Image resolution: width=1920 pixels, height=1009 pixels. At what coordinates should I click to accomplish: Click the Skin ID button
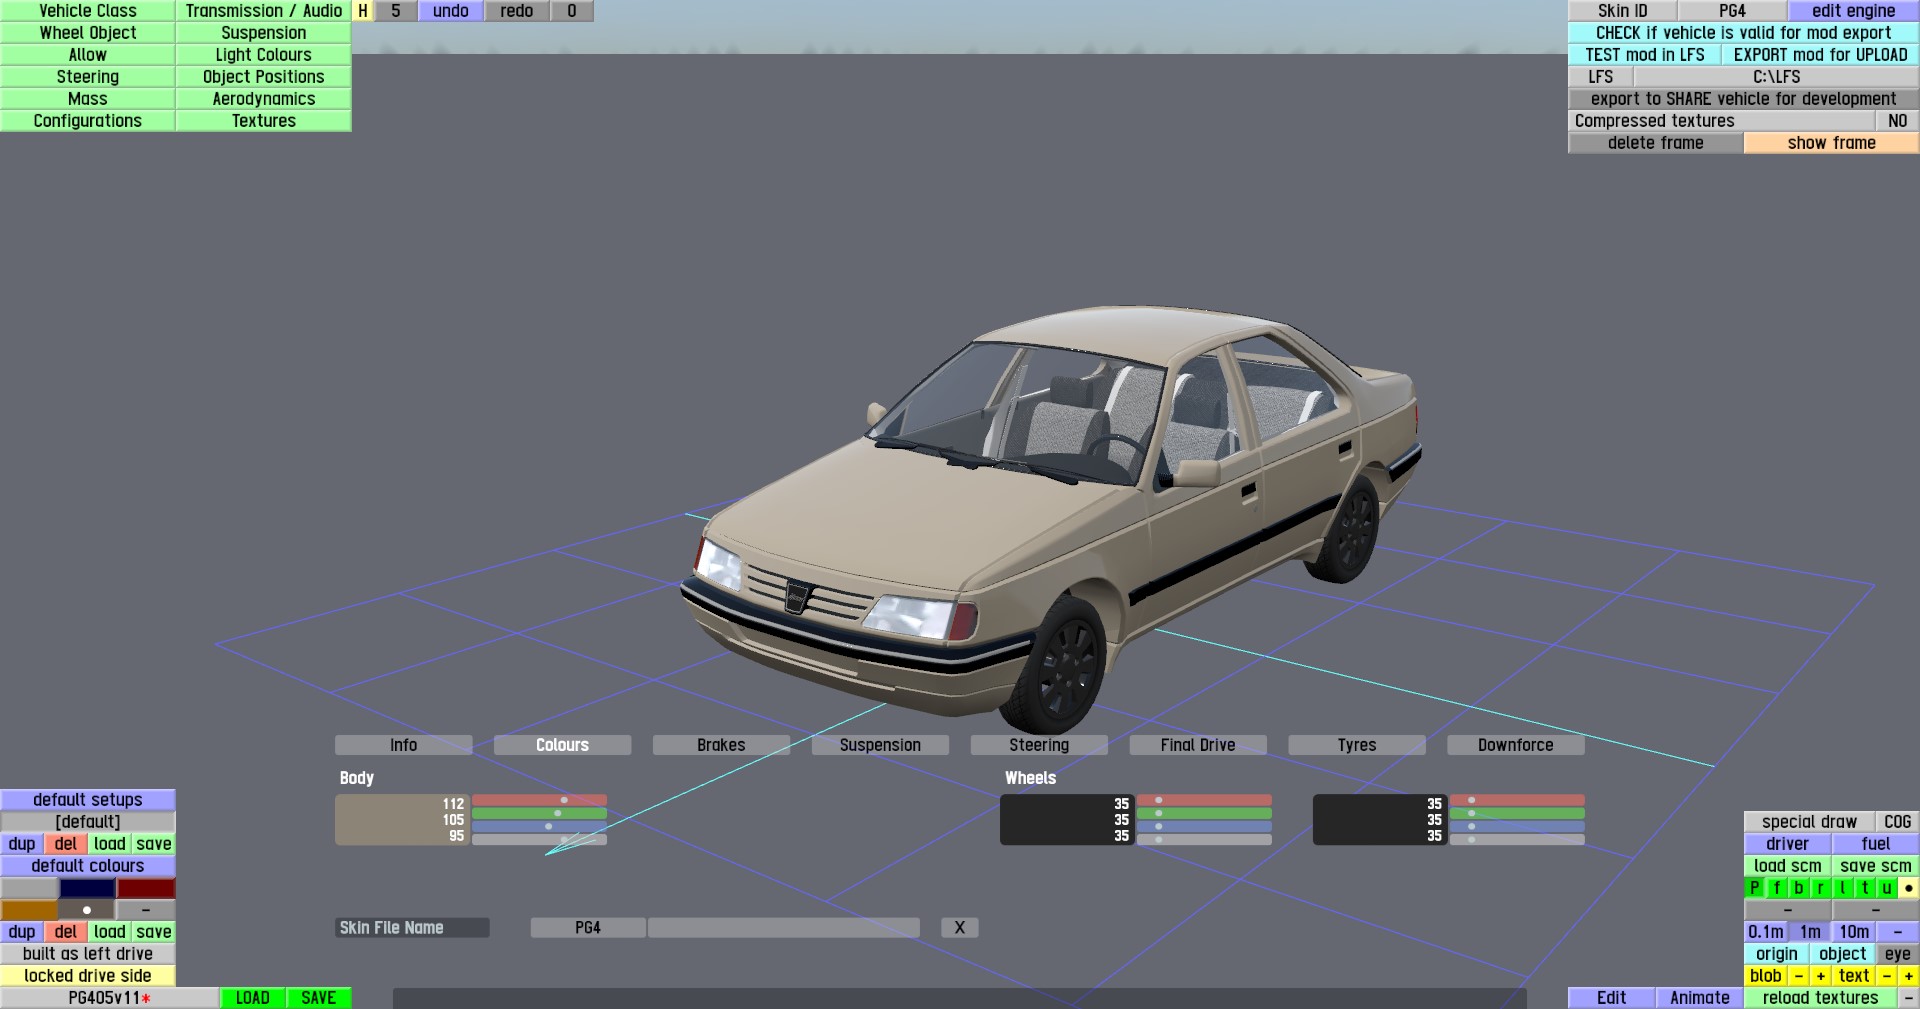pyautogui.click(x=1622, y=11)
